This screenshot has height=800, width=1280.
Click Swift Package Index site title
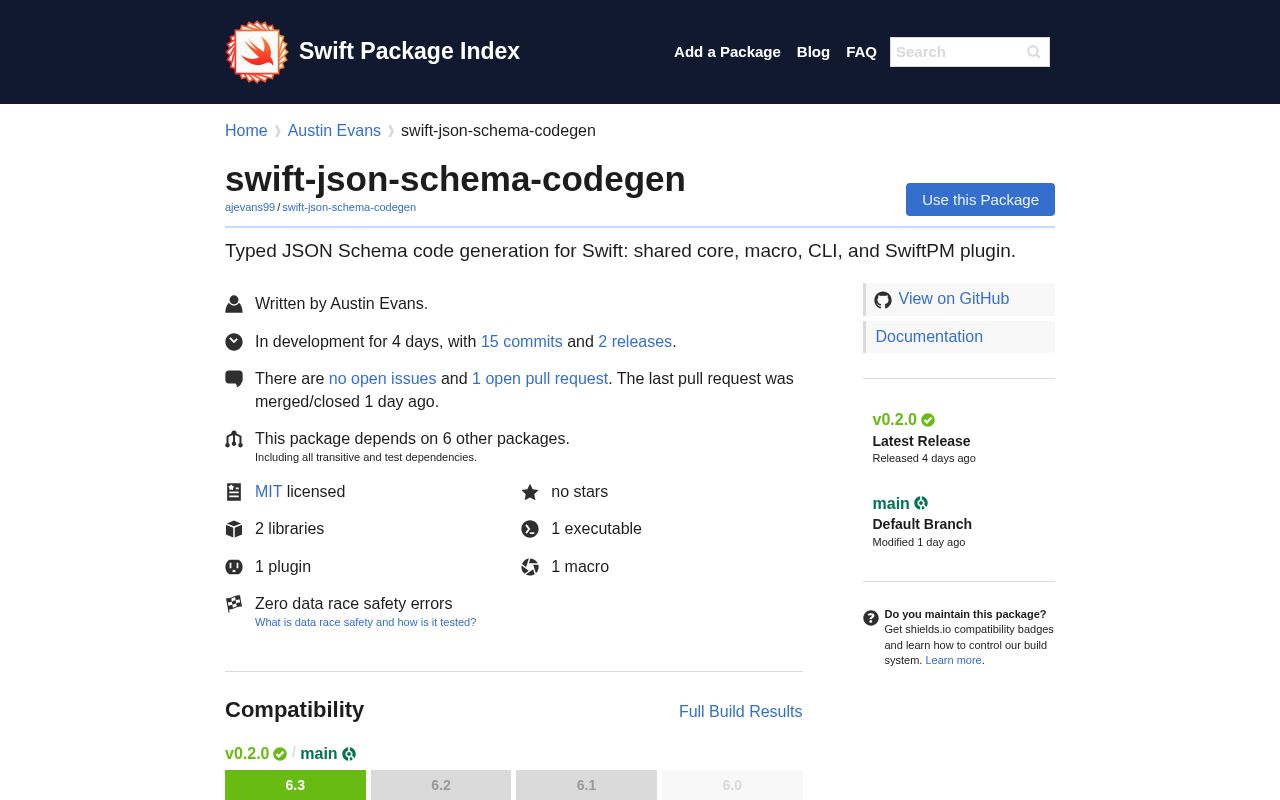click(409, 51)
